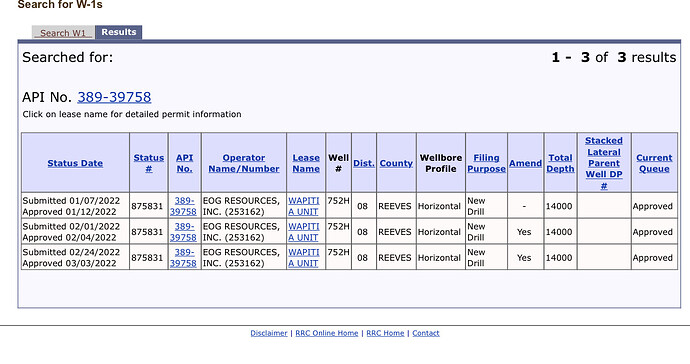Sort by the Status # column header

149,163
